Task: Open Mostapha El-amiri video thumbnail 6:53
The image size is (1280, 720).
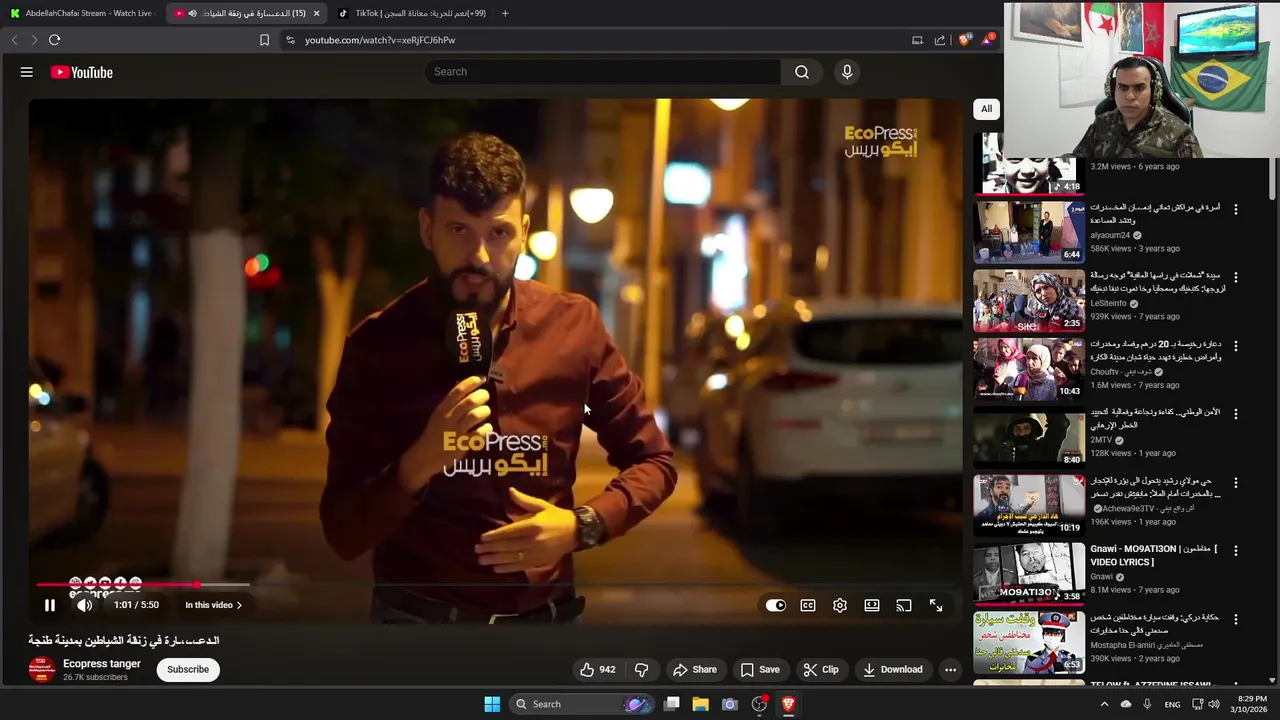Action: click(1029, 642)
